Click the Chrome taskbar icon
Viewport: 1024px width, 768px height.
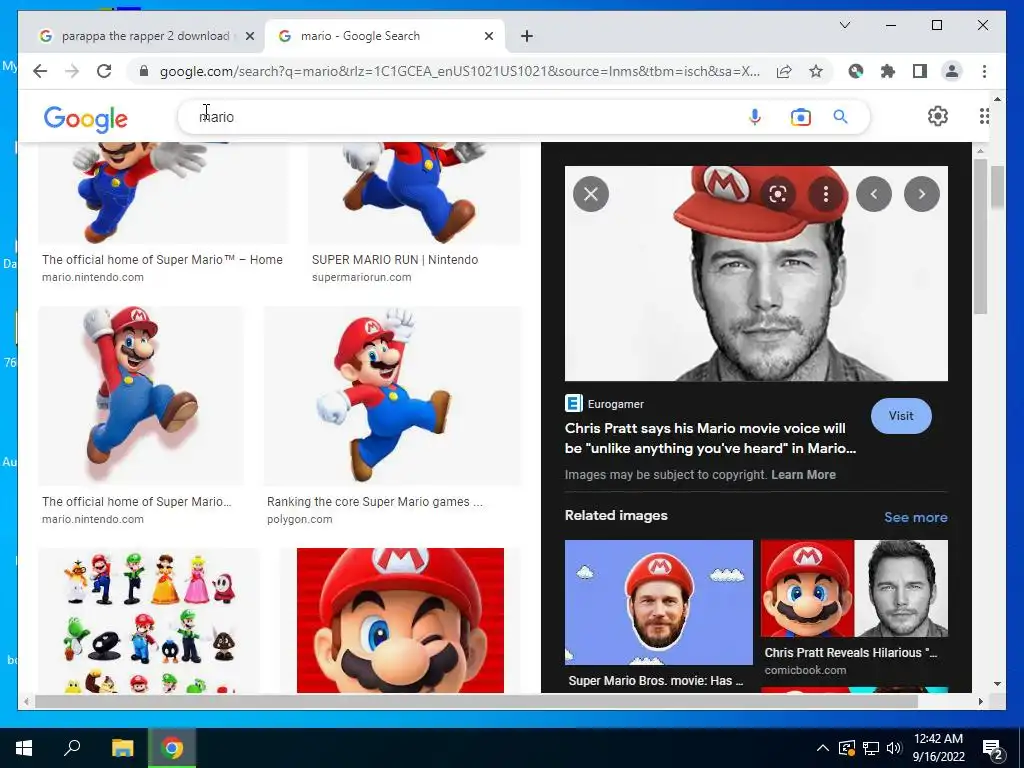(172, 748)
